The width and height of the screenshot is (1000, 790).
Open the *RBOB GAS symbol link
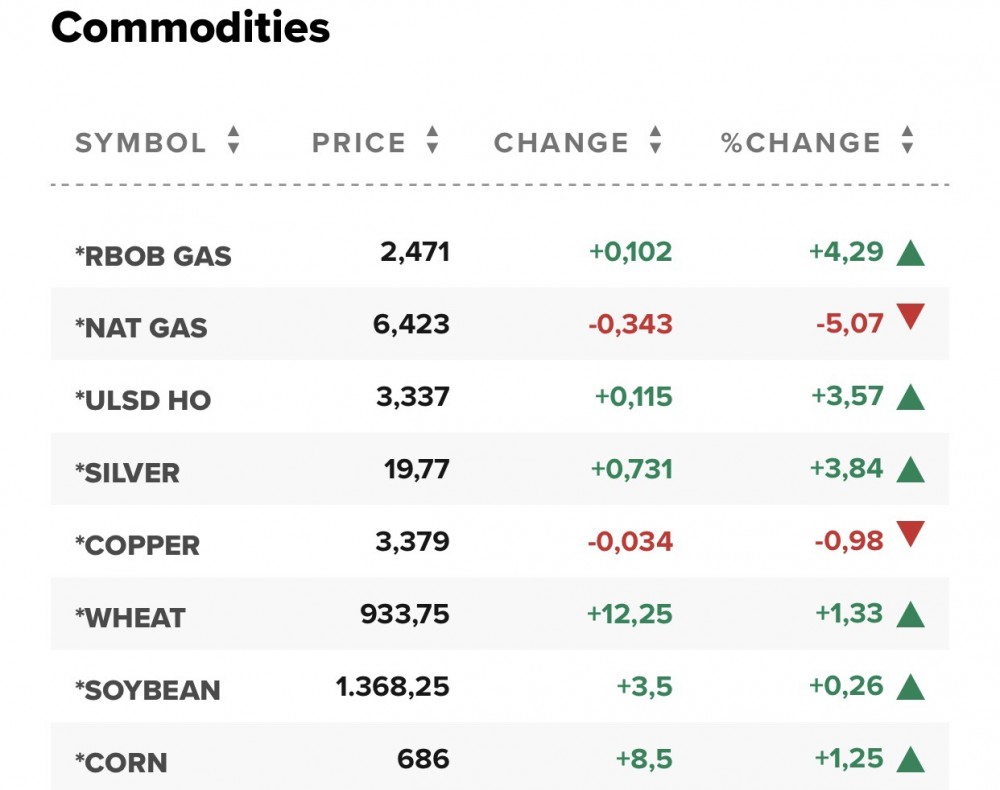click(153, 256)
